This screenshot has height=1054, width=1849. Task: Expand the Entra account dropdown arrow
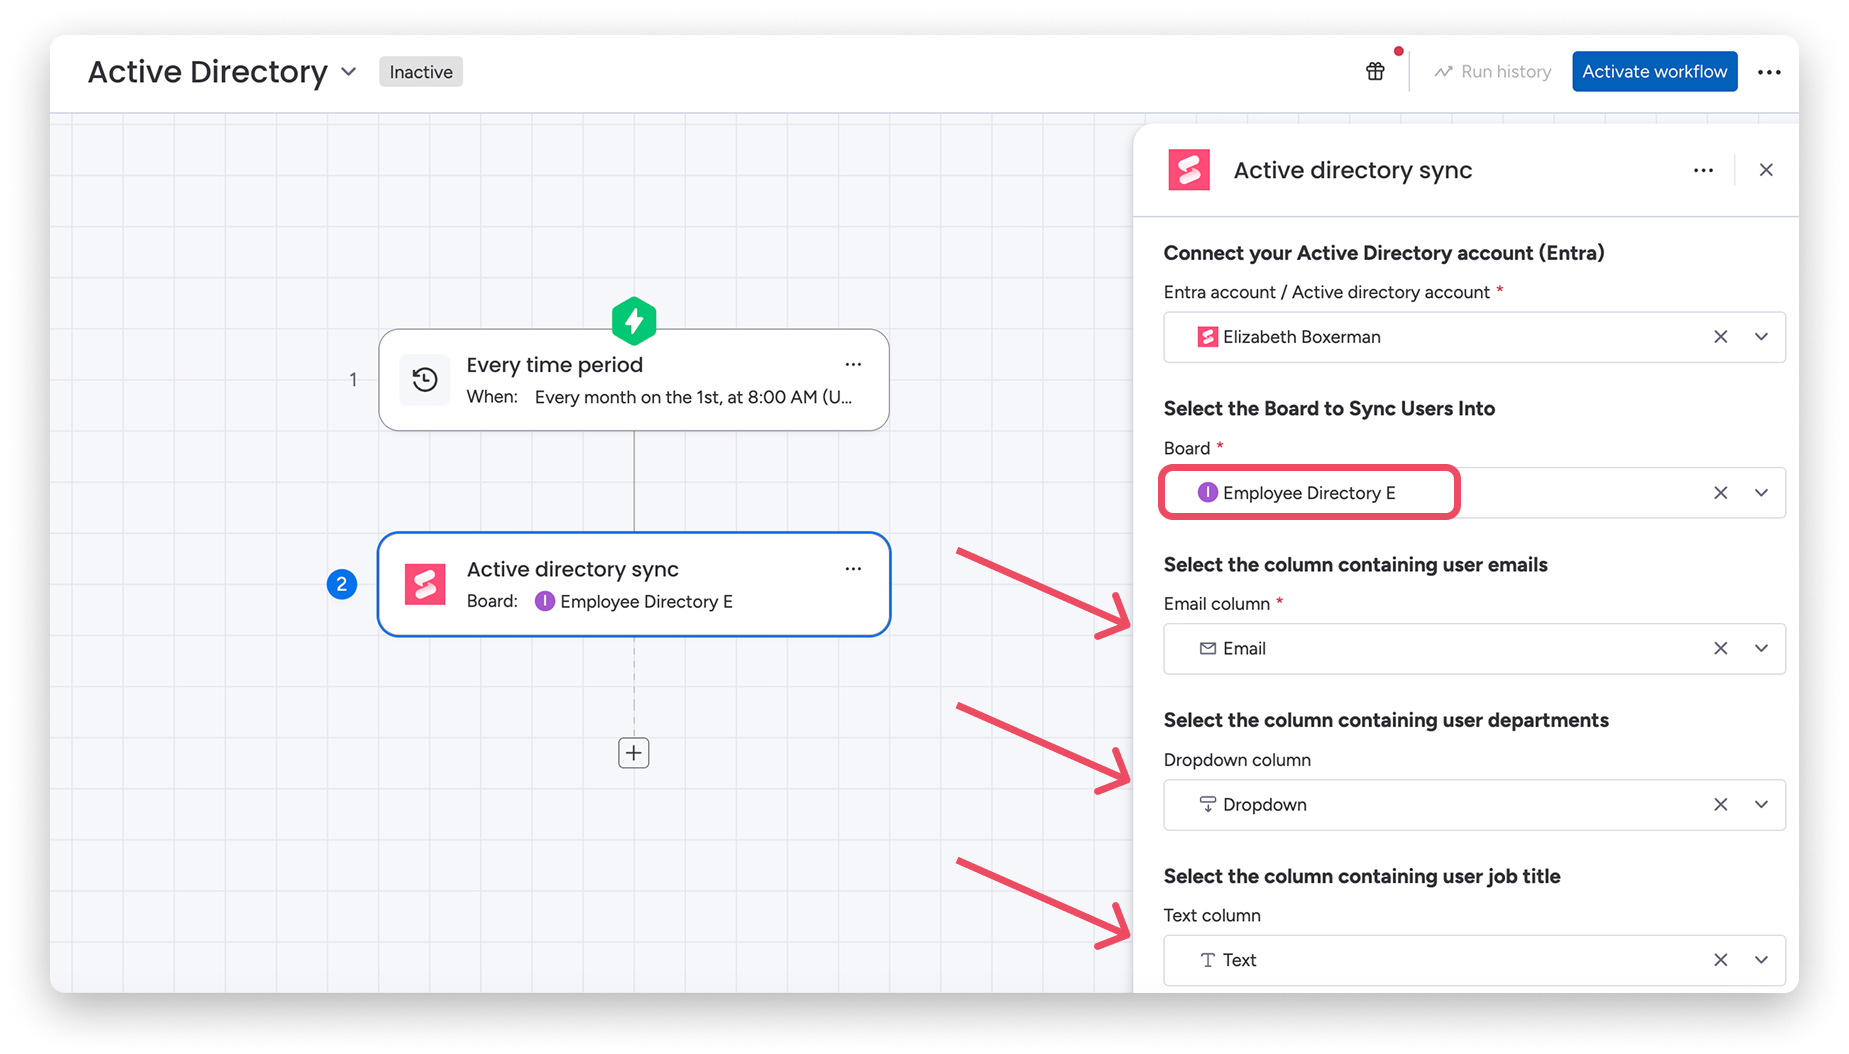tap(1761, 337)
